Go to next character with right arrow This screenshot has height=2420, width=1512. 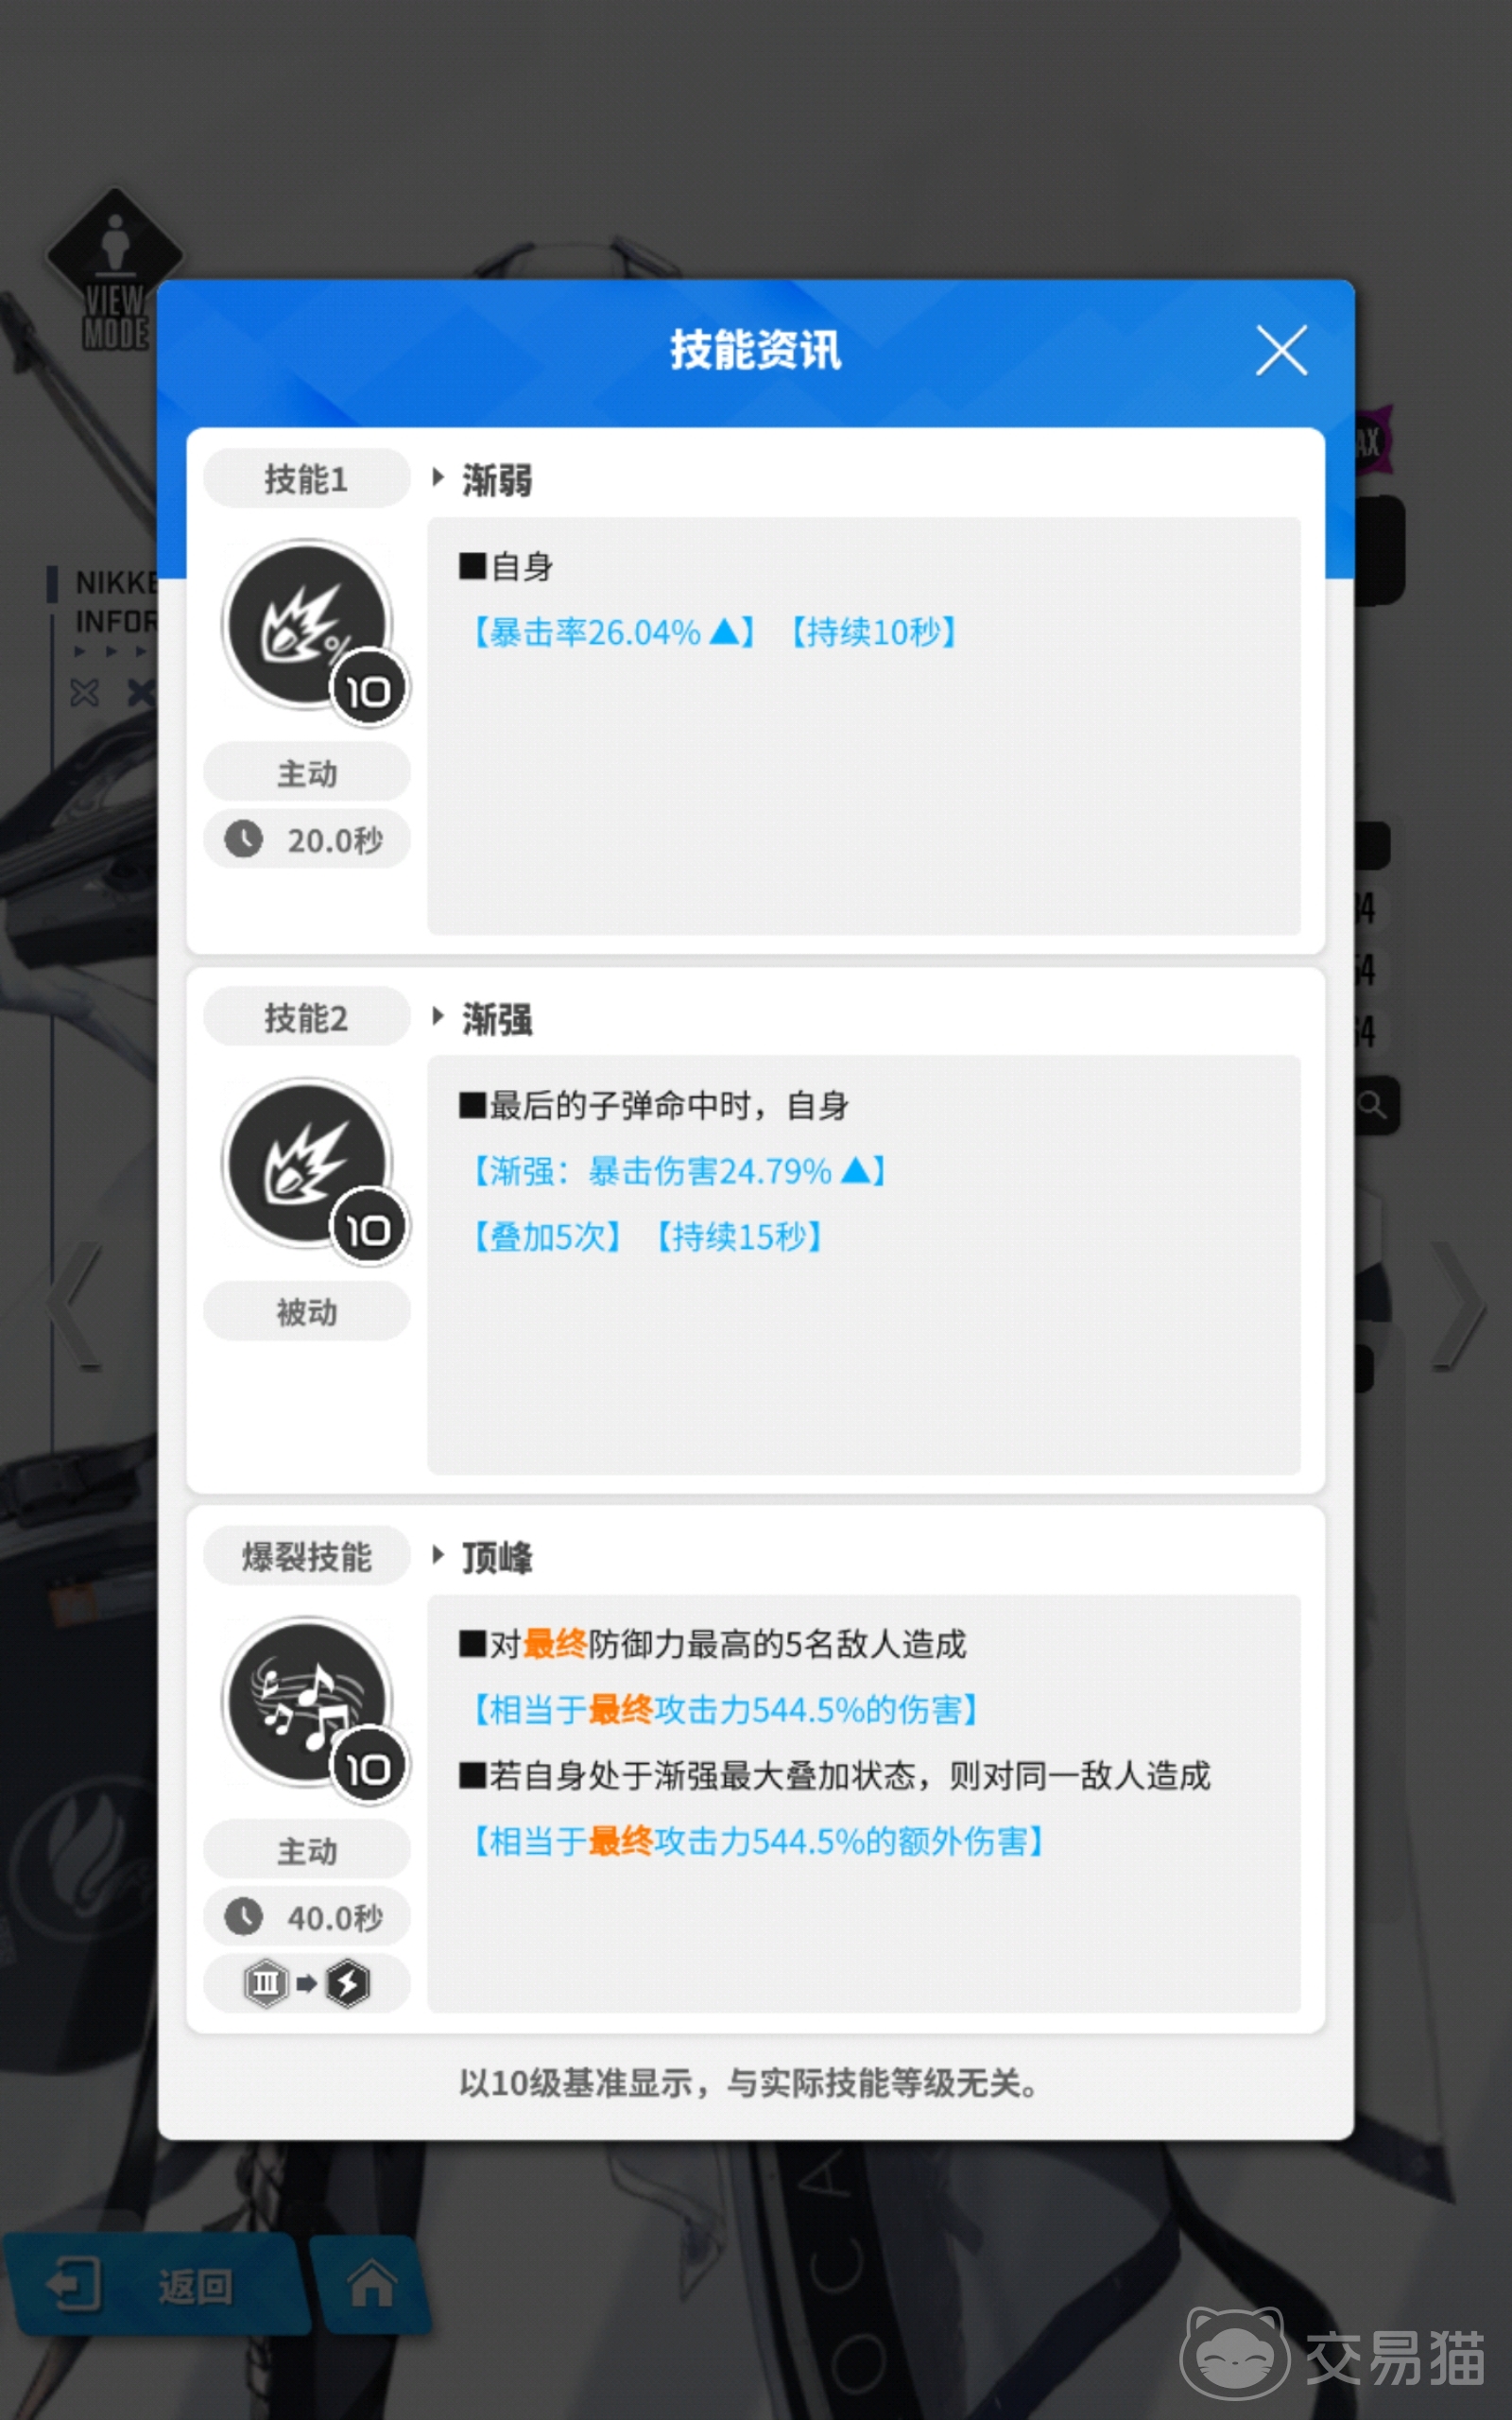(x=1458, y=1305)
